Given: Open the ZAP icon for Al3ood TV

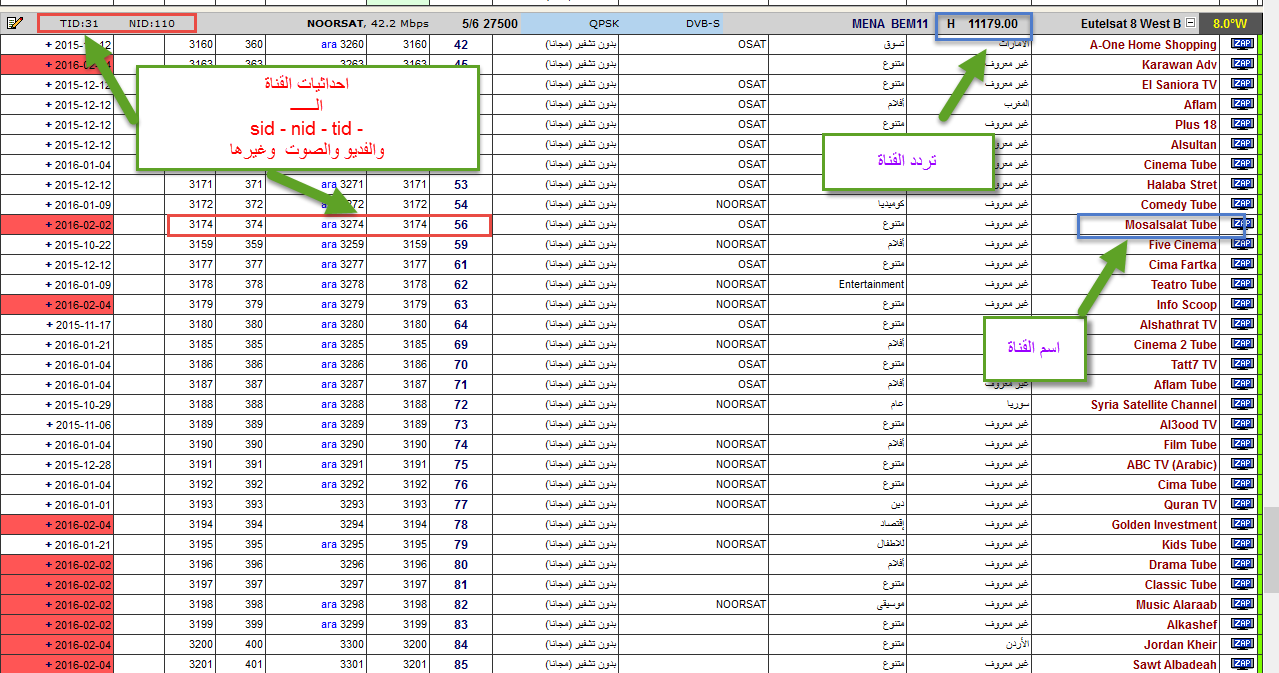Looking at the screenshot, I should tap(1241, 424).
